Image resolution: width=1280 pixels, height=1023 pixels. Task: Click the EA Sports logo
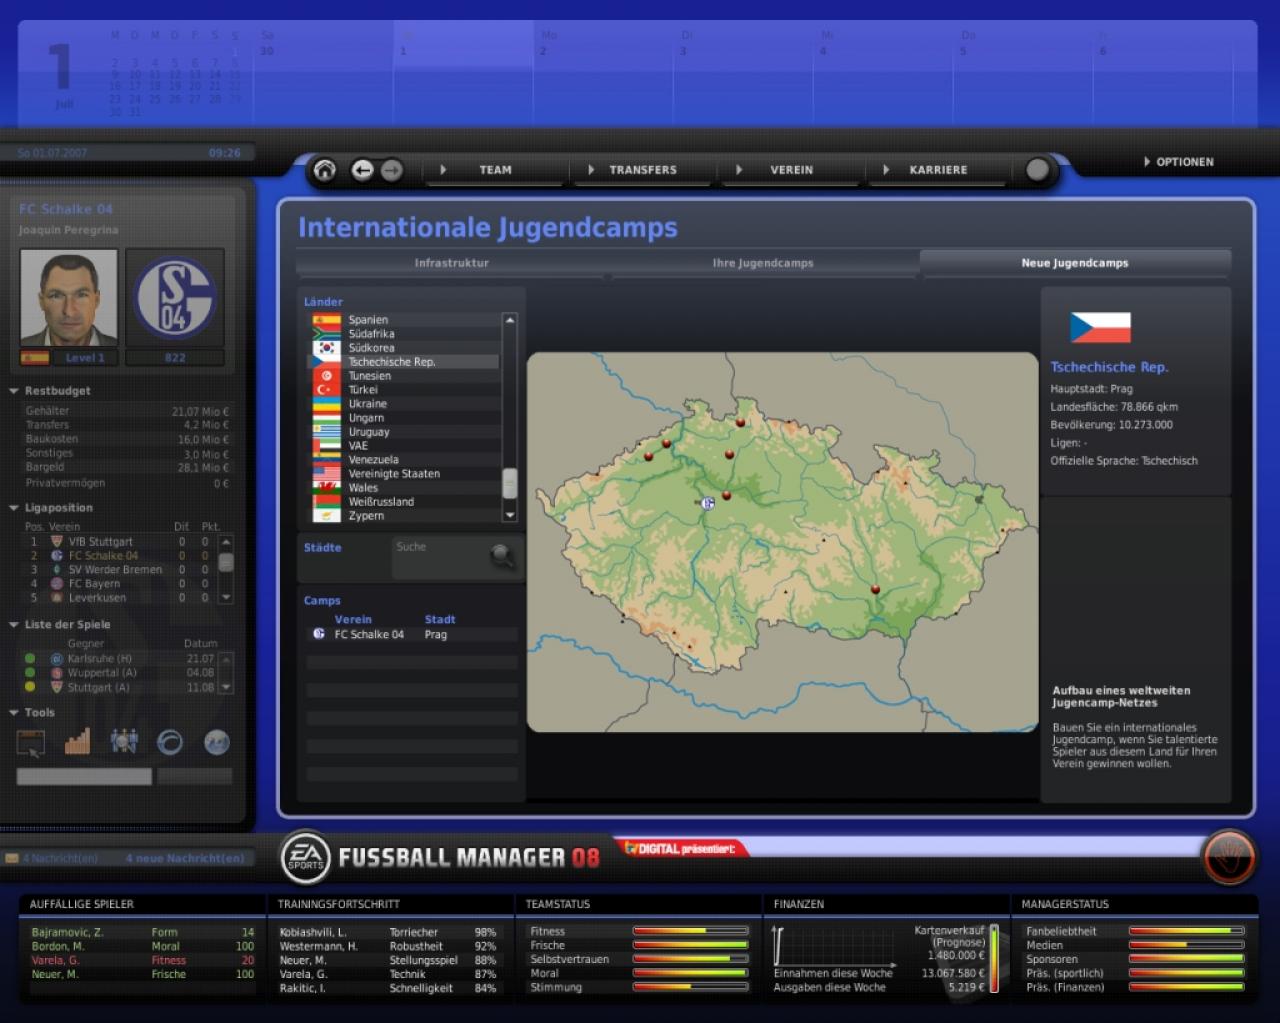305,858
